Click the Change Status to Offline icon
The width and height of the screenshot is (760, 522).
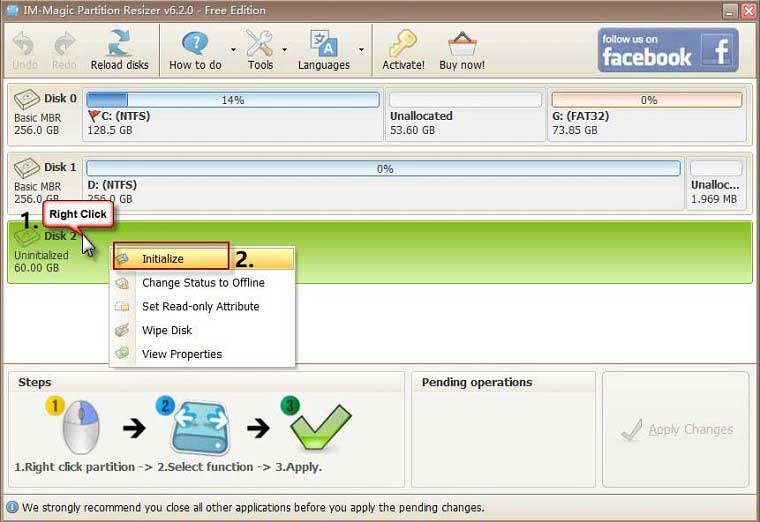[123, 283]
